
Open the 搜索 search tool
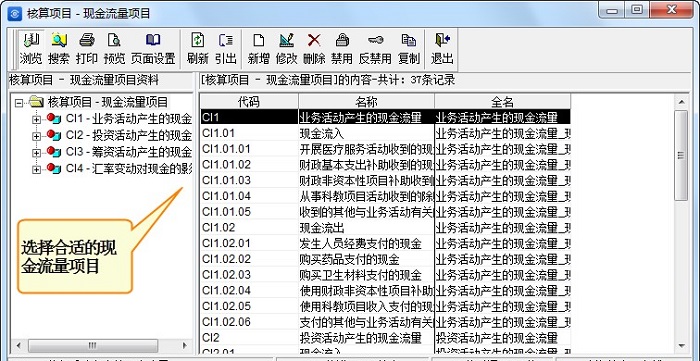coord(59,48)
